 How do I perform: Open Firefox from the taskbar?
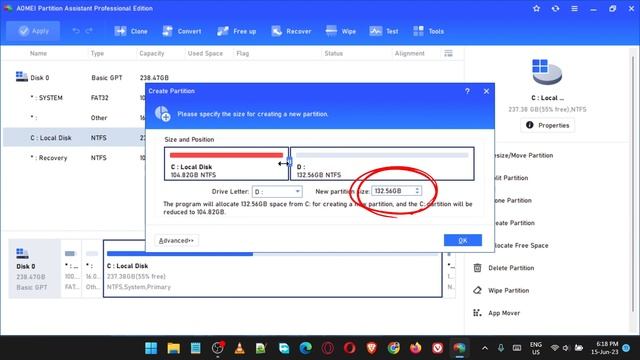(416, 348)
